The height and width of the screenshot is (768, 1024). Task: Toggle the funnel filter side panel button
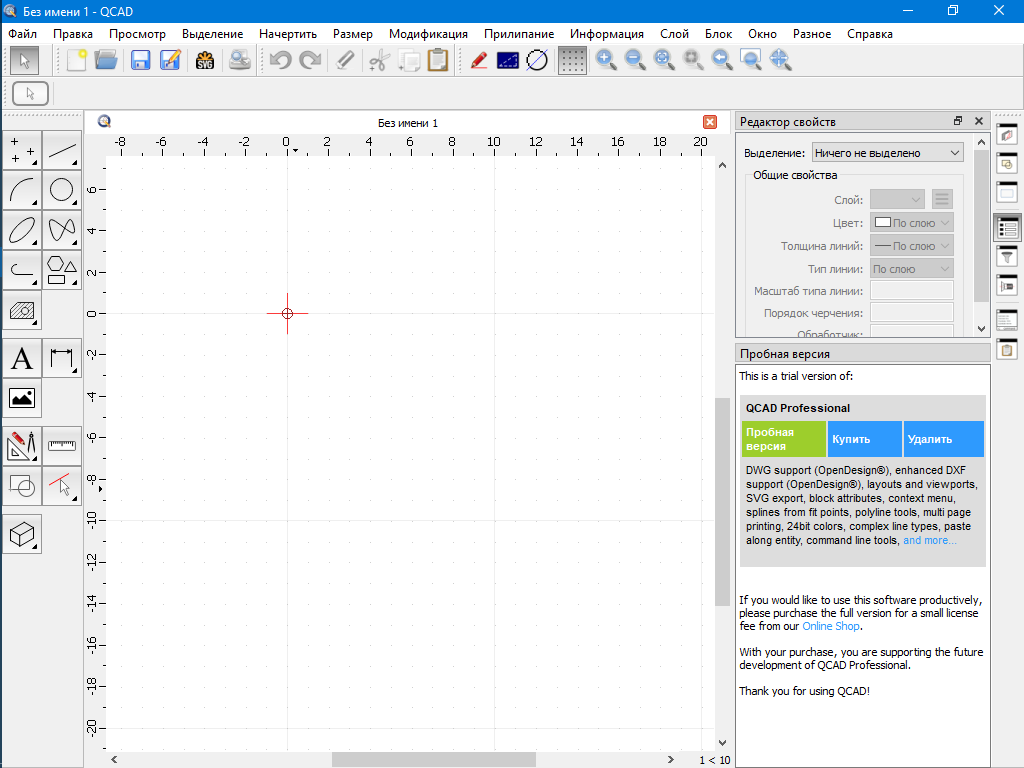(1007, 257)
